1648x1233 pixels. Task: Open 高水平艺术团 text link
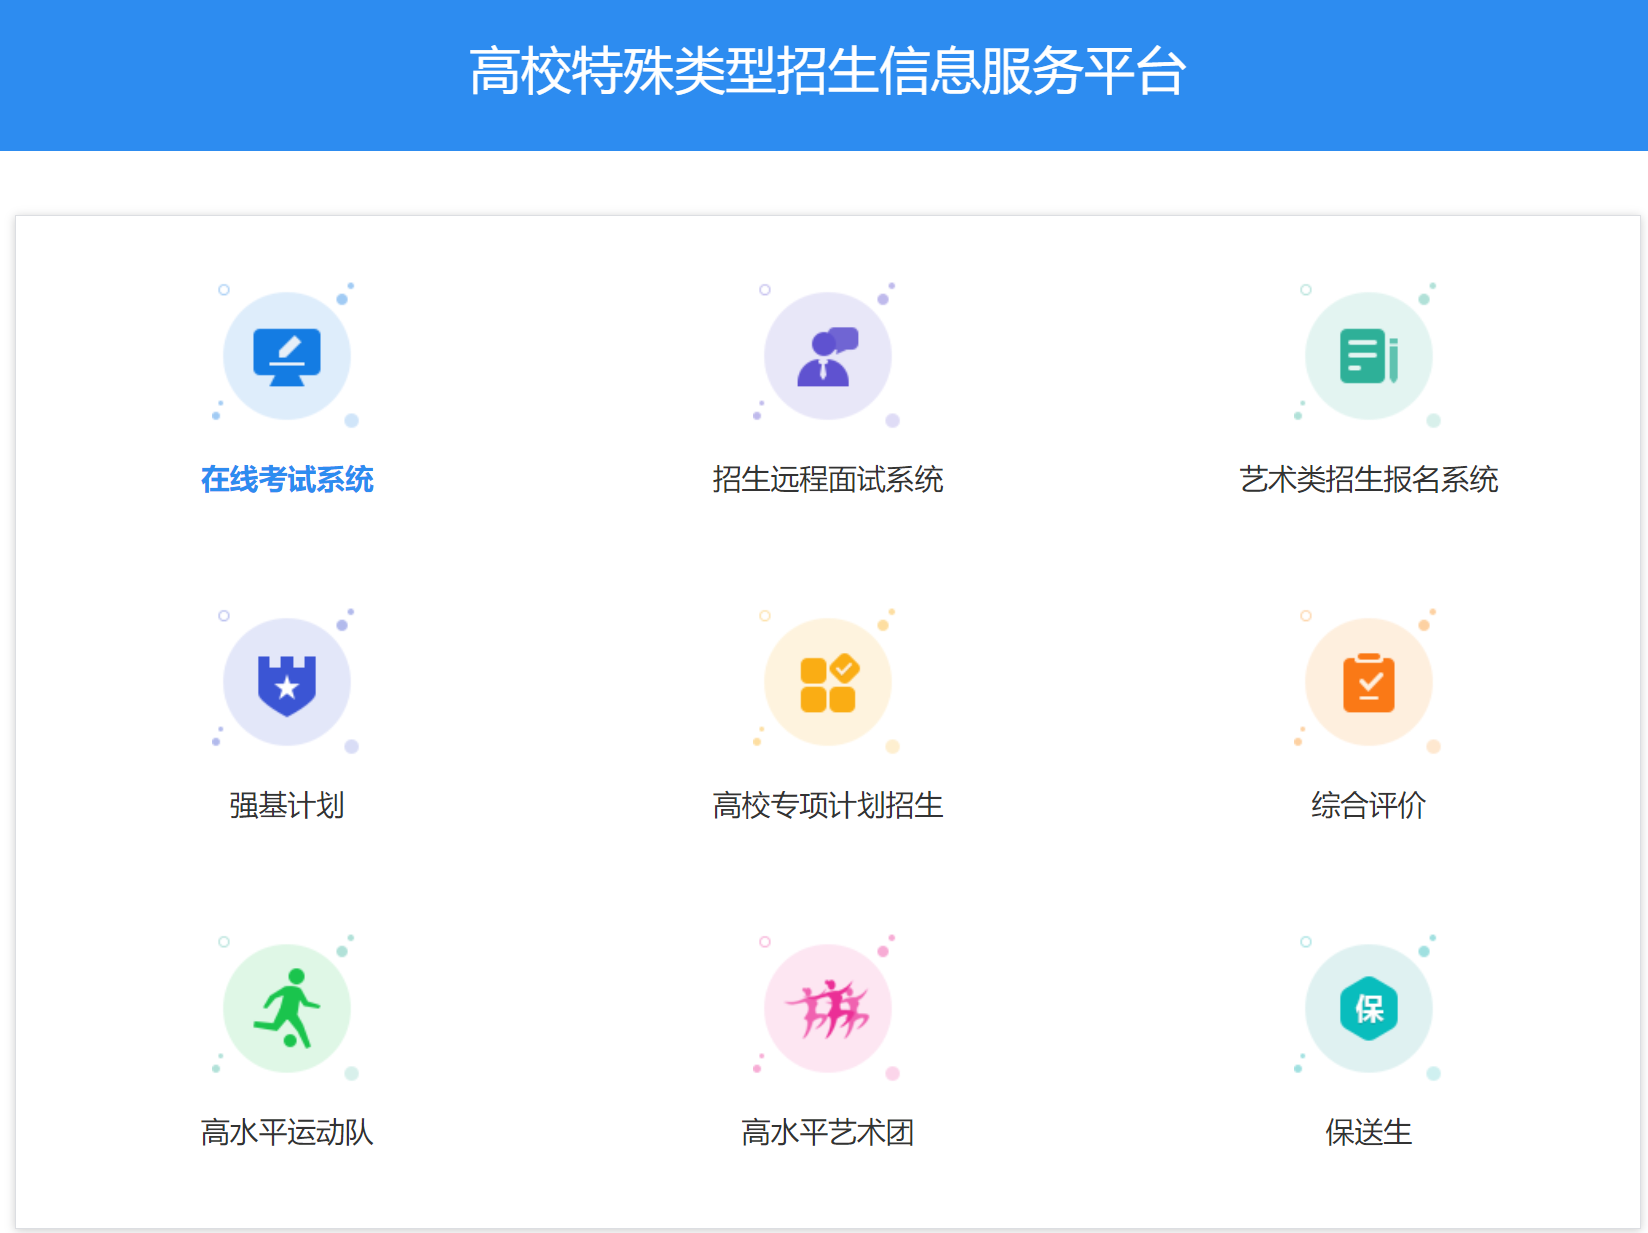point(828,1132)
